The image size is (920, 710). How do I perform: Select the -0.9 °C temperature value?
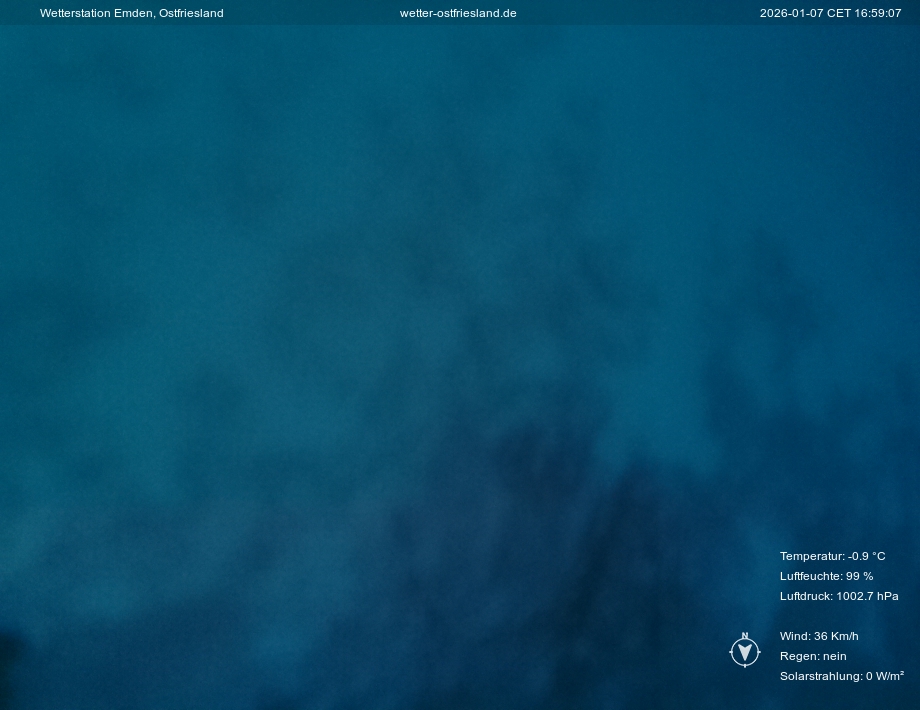click(867, 556)
